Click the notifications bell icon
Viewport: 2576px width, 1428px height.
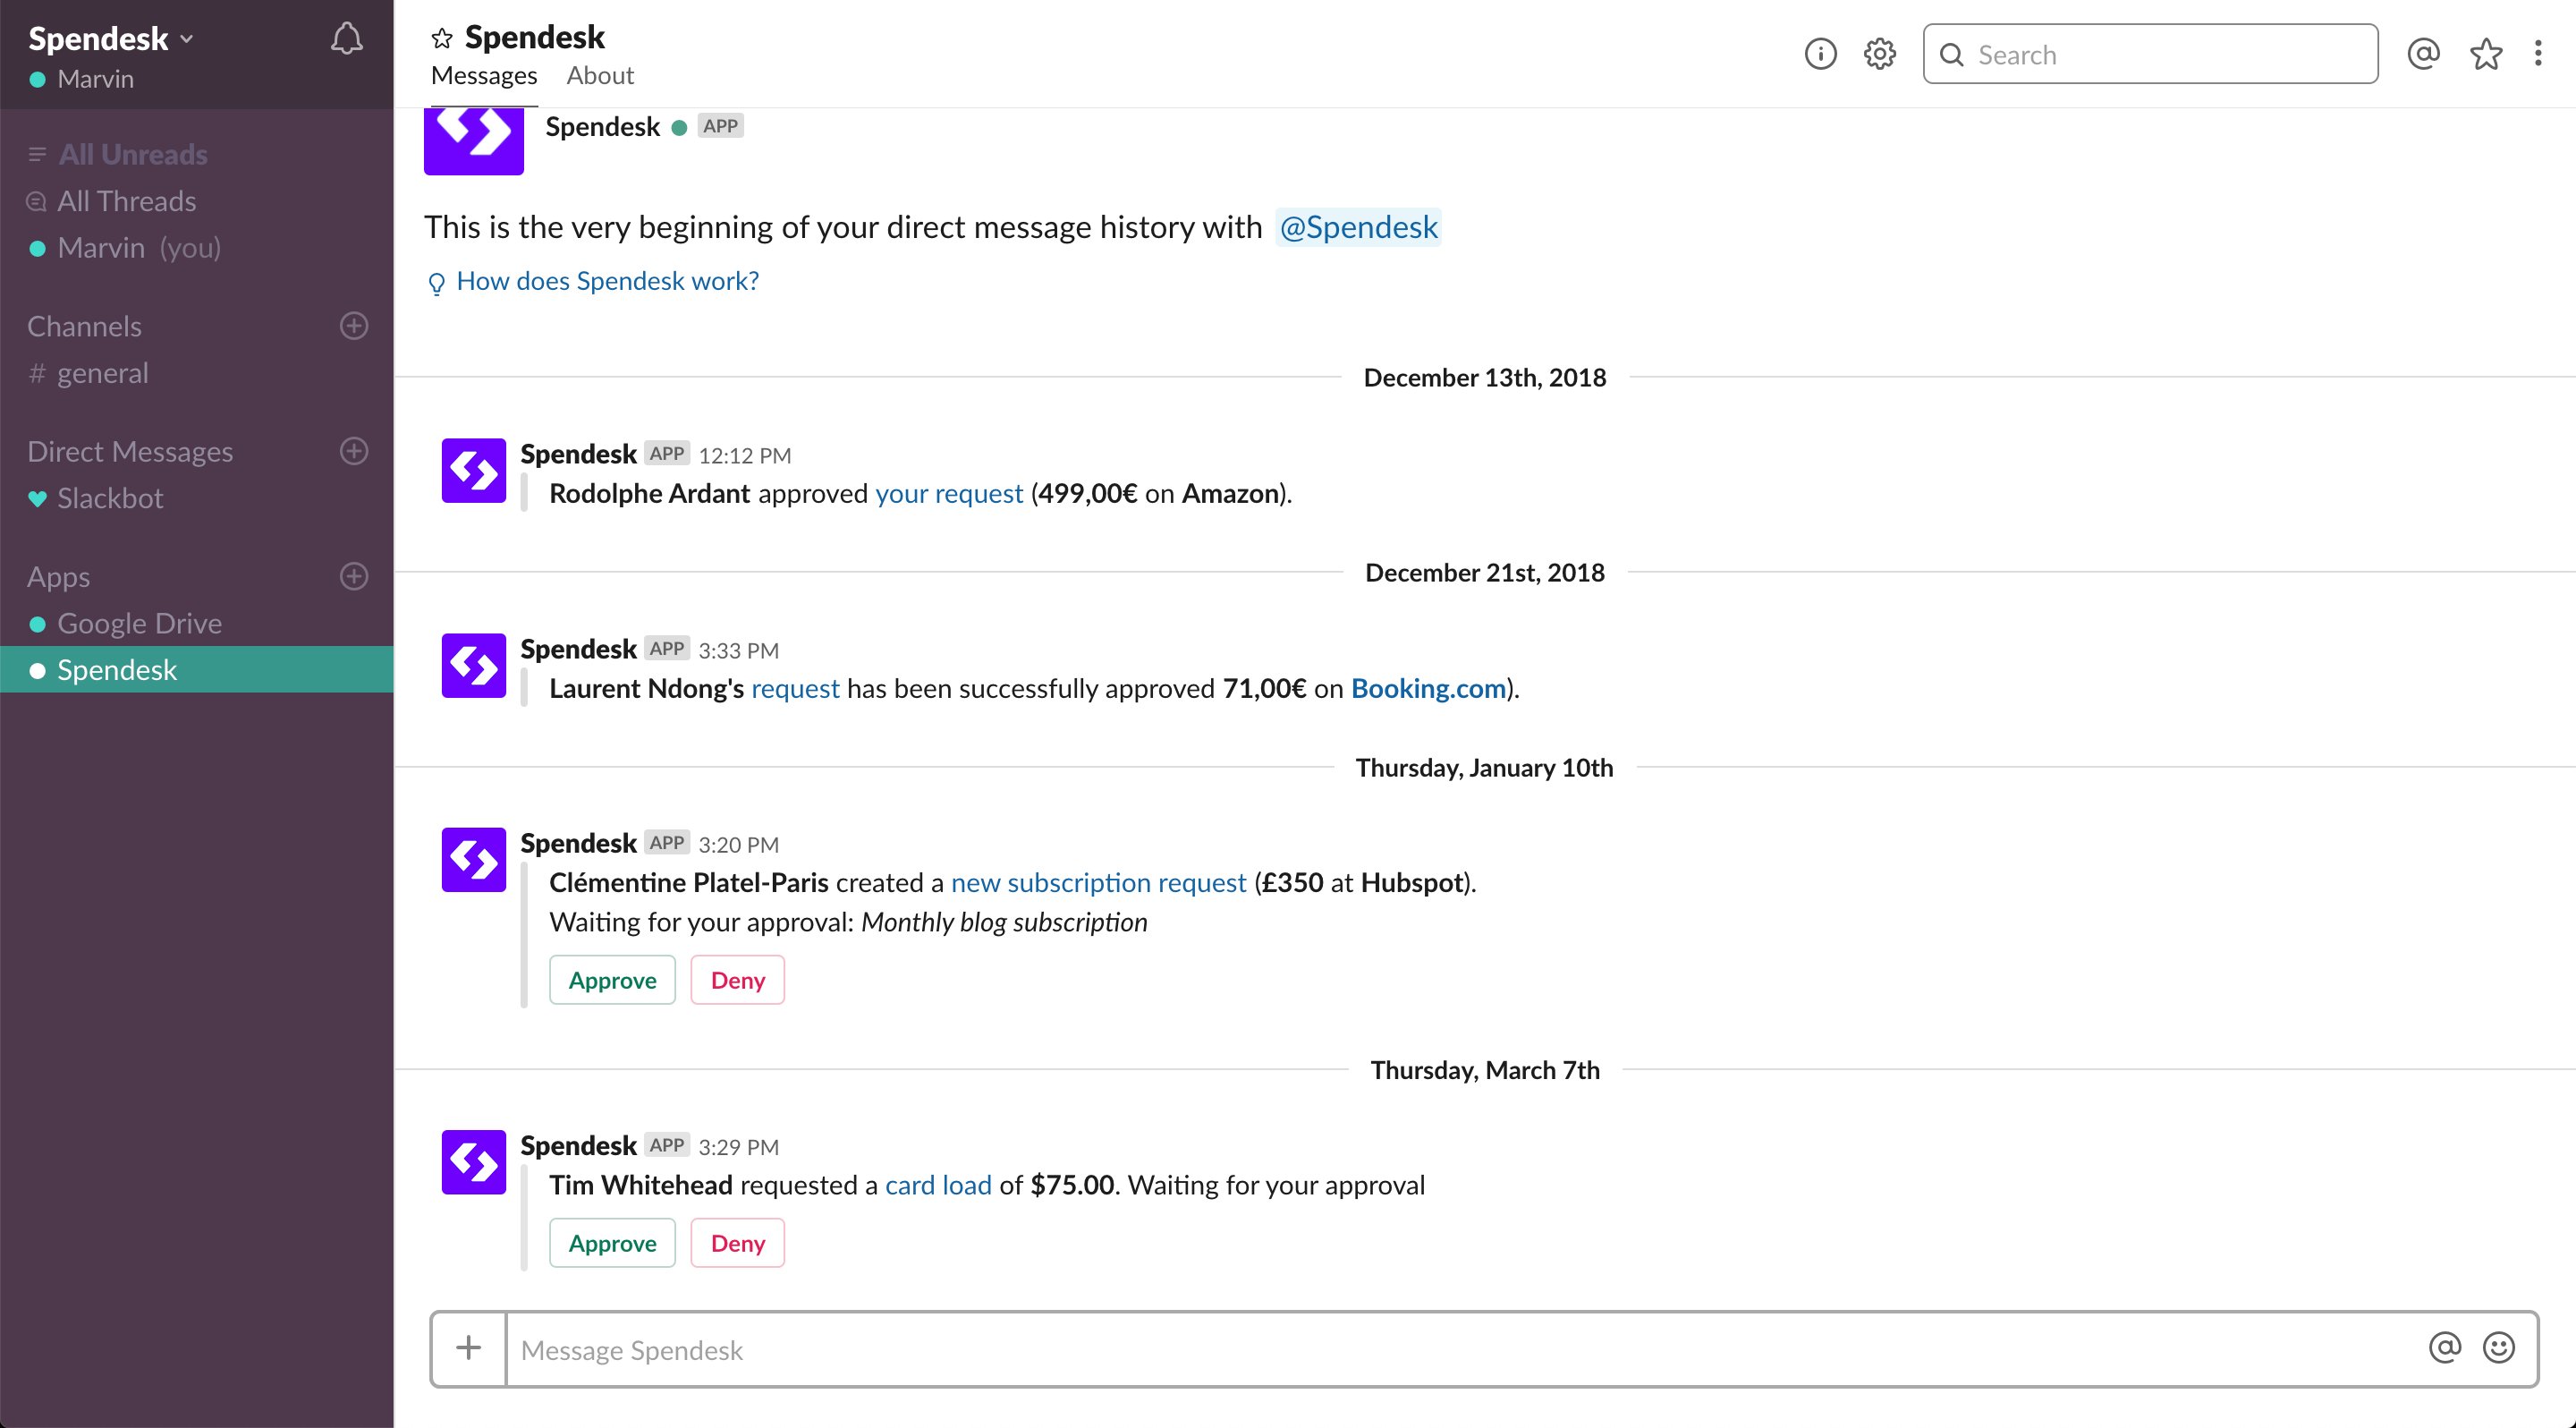coord(346,39)
